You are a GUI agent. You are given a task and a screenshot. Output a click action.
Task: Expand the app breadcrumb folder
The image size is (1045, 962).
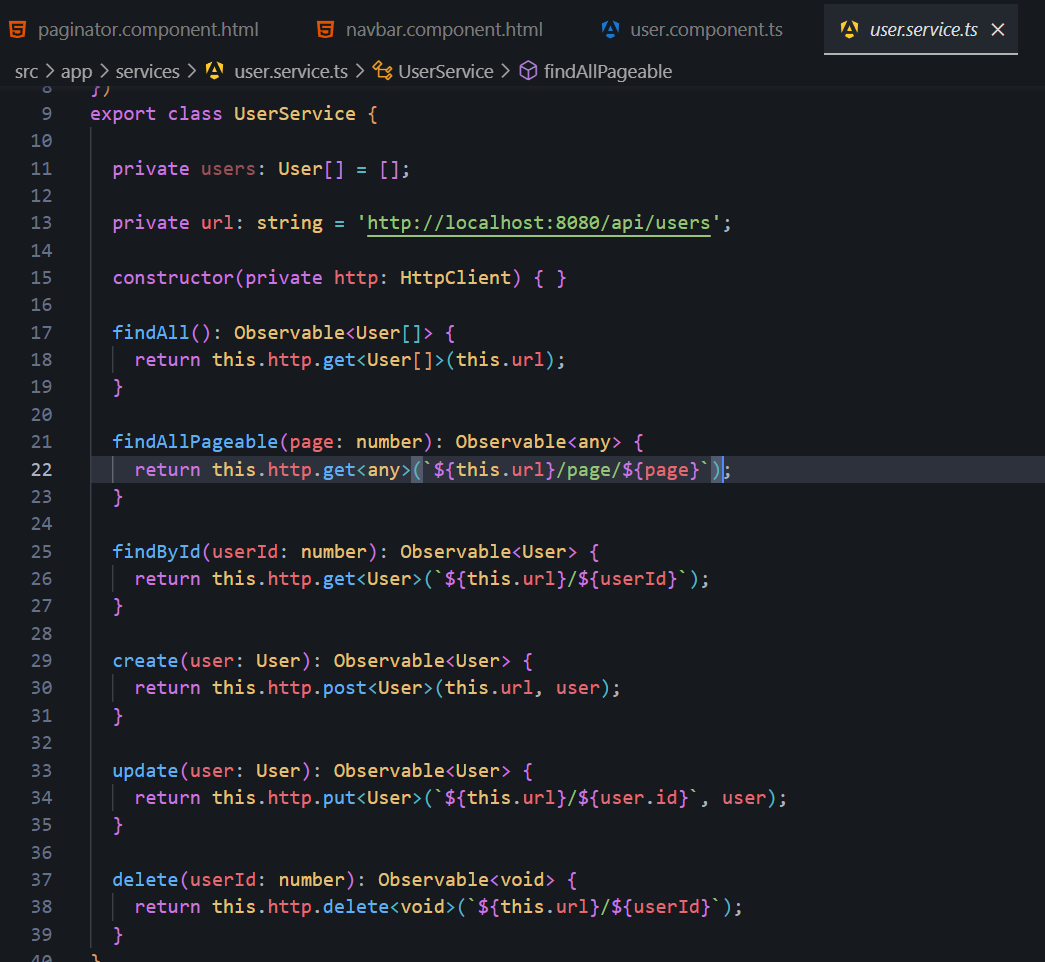click(x=76, y=71)
